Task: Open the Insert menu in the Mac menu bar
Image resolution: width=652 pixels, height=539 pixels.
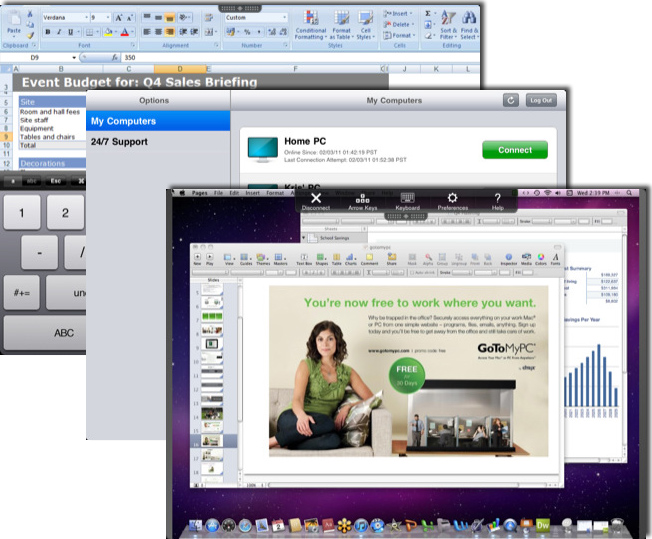Action: tap(252, 193)
